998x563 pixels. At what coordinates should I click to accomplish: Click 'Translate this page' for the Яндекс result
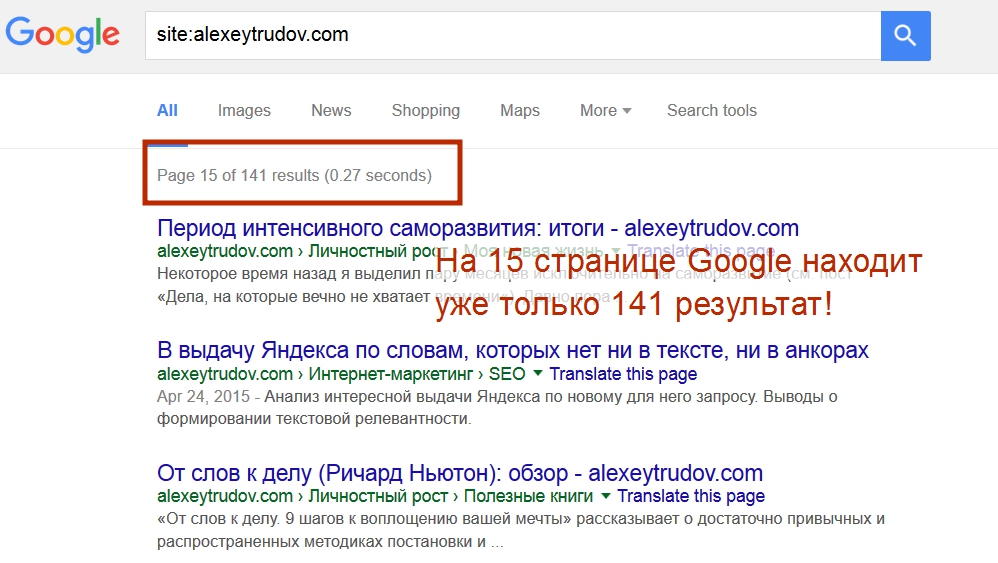tap(623, 374)
